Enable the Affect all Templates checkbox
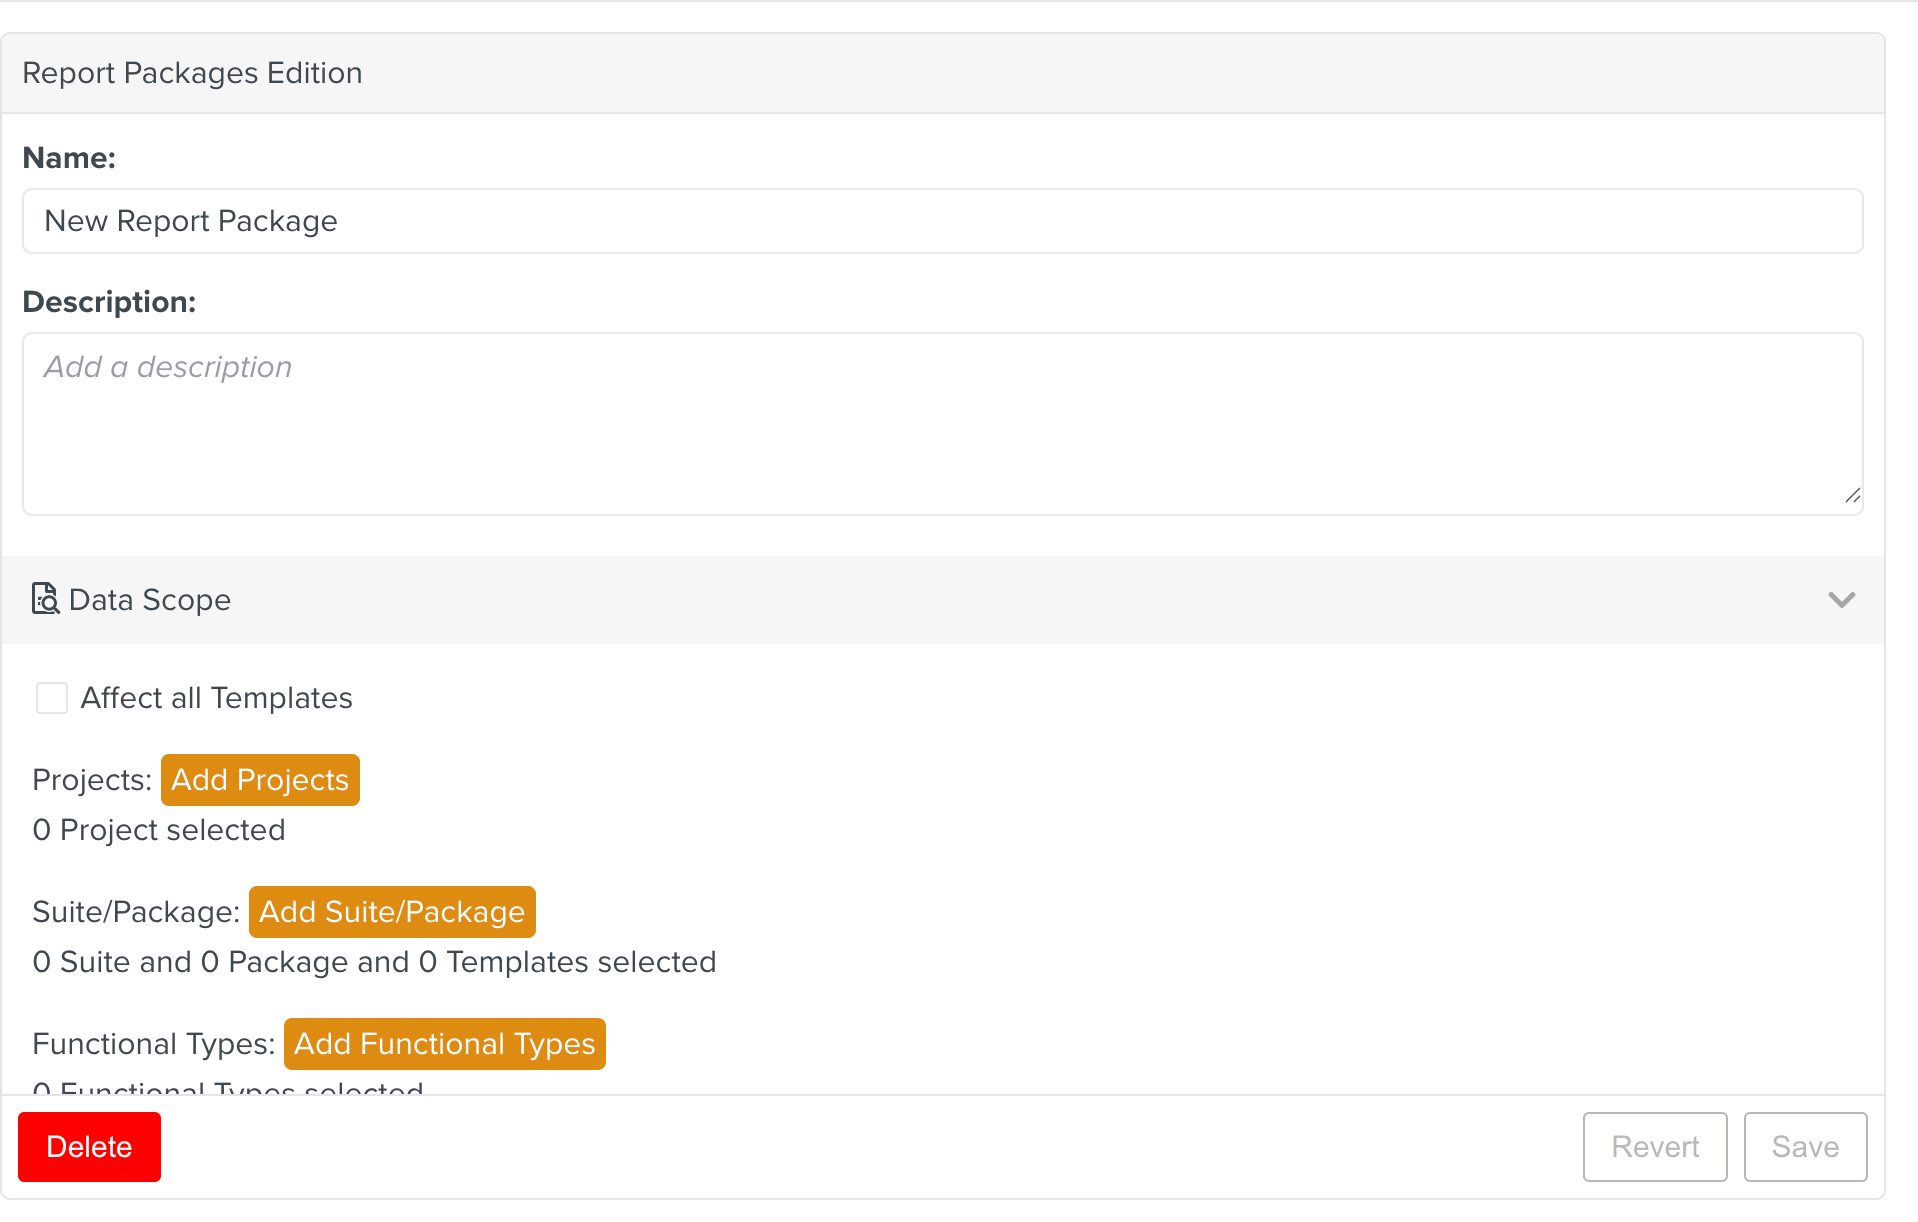The height and width of the screenshot is (1222, 1918). [51, 698]
